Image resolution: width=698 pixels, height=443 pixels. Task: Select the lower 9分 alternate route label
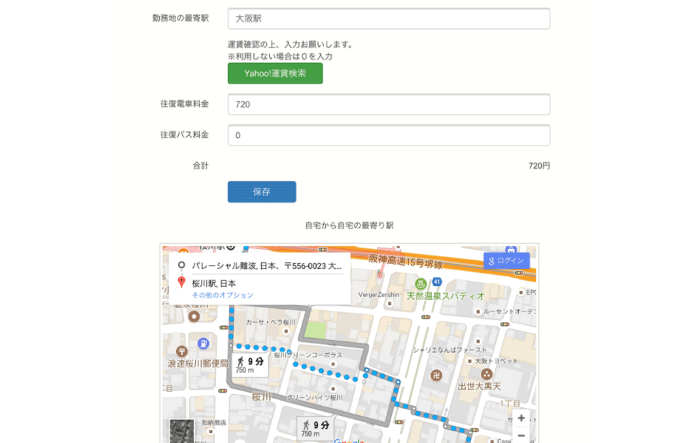[x=315, y=428]
